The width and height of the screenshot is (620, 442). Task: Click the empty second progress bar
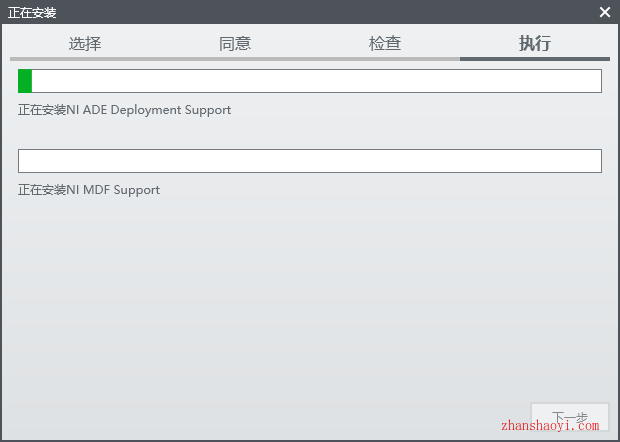tap(310, 161)
